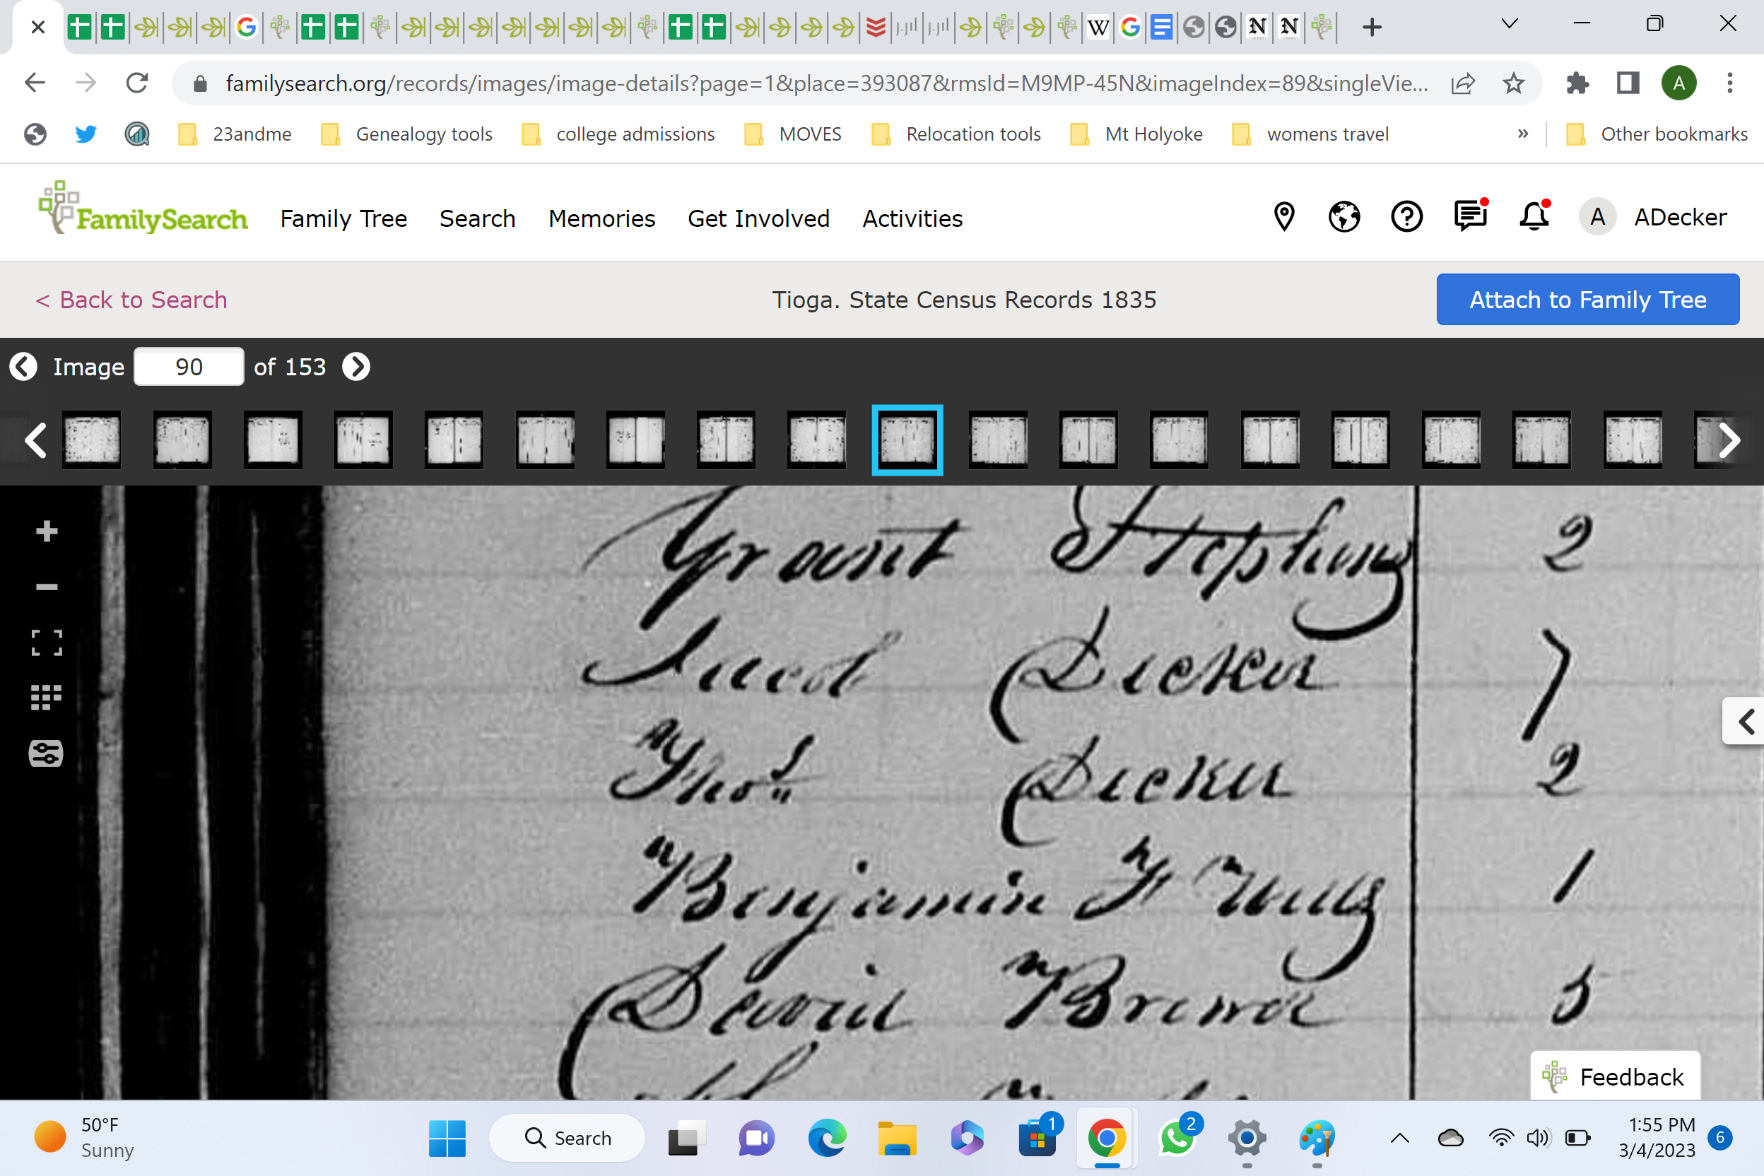
Task: Open the language globe icon
Action: point(1344,216)
